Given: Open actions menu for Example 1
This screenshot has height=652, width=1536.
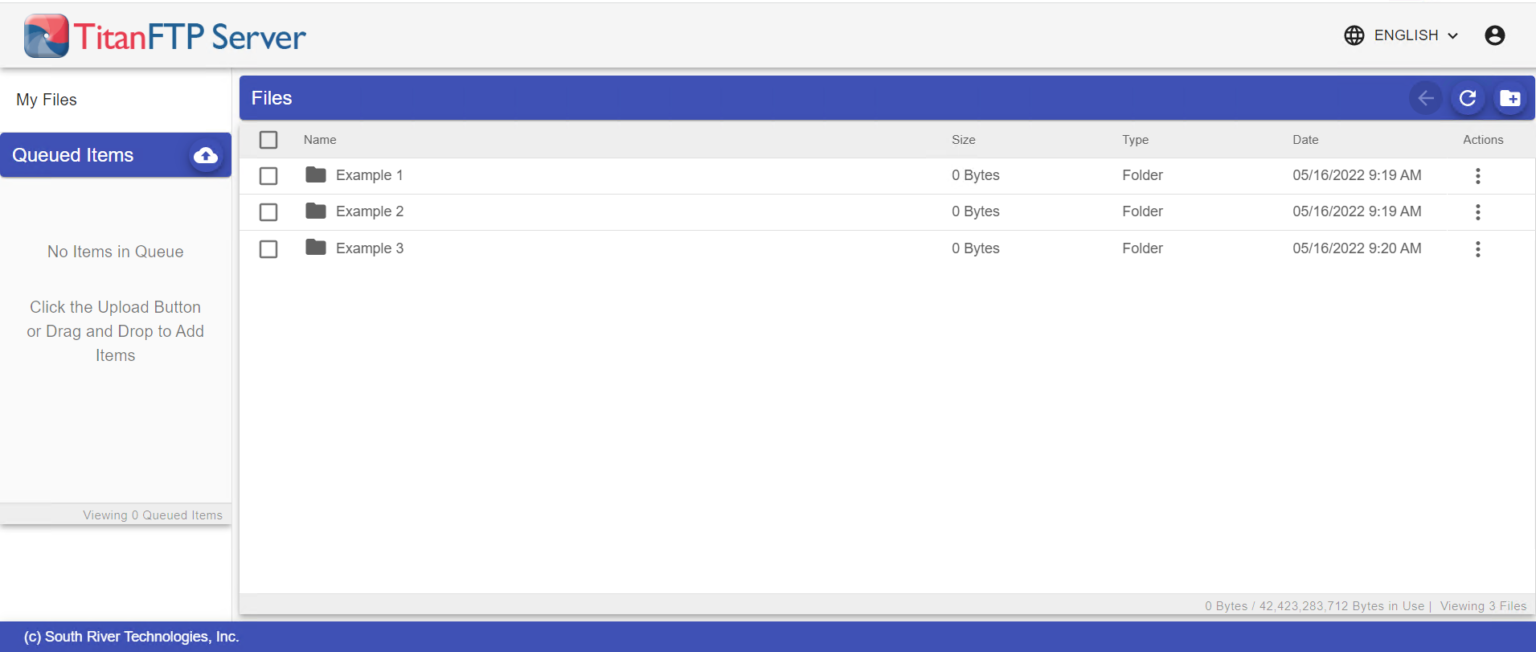Looking at the screenshot, I should pyautogui.click(x=1477, y=176).
